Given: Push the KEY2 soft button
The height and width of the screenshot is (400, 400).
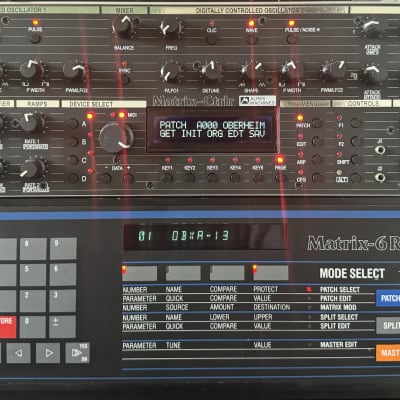Looking at the screenshot, I should coord(189,178).
